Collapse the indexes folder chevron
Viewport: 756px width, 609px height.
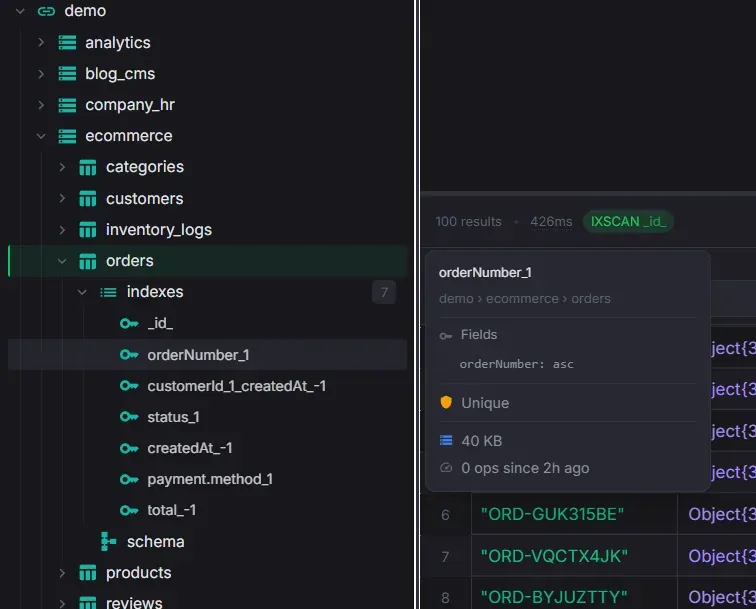[83, 292]
